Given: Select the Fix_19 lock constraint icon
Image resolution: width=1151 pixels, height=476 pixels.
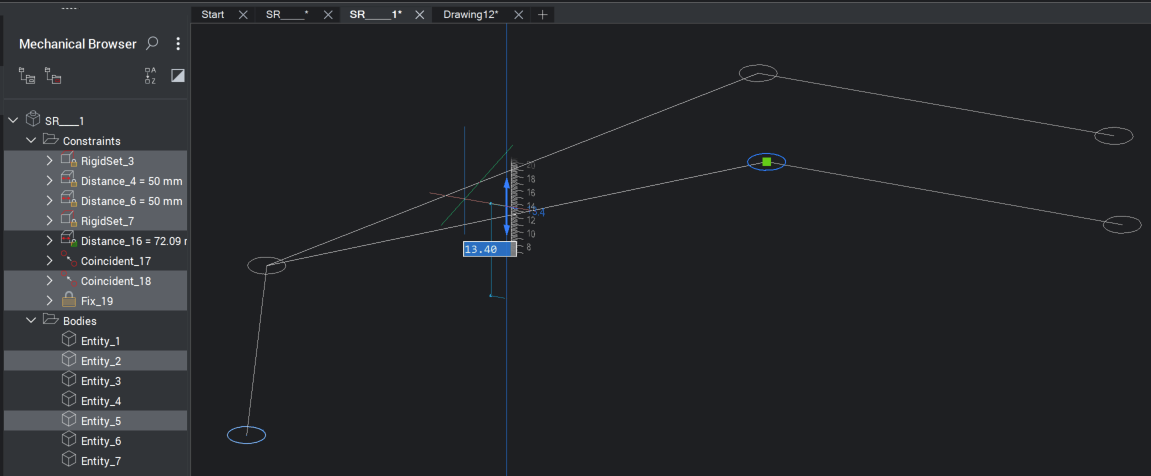Looking at the screenshot, I should point(69,301).
